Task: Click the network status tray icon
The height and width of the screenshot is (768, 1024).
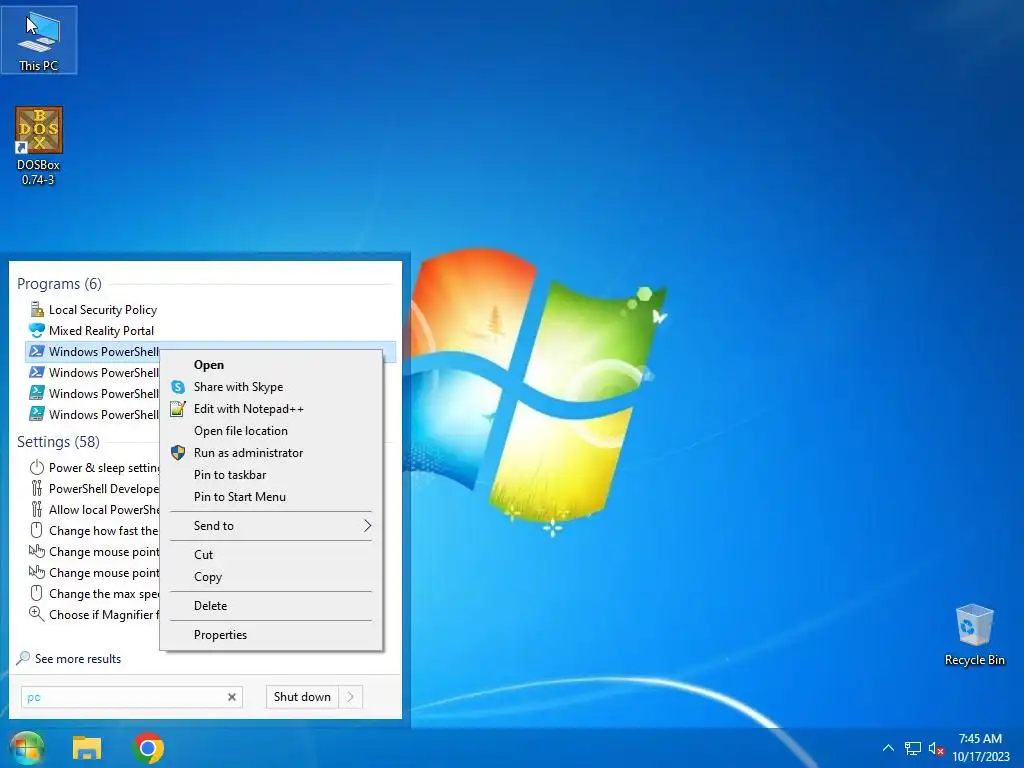Action: click(x=912, y=748)
